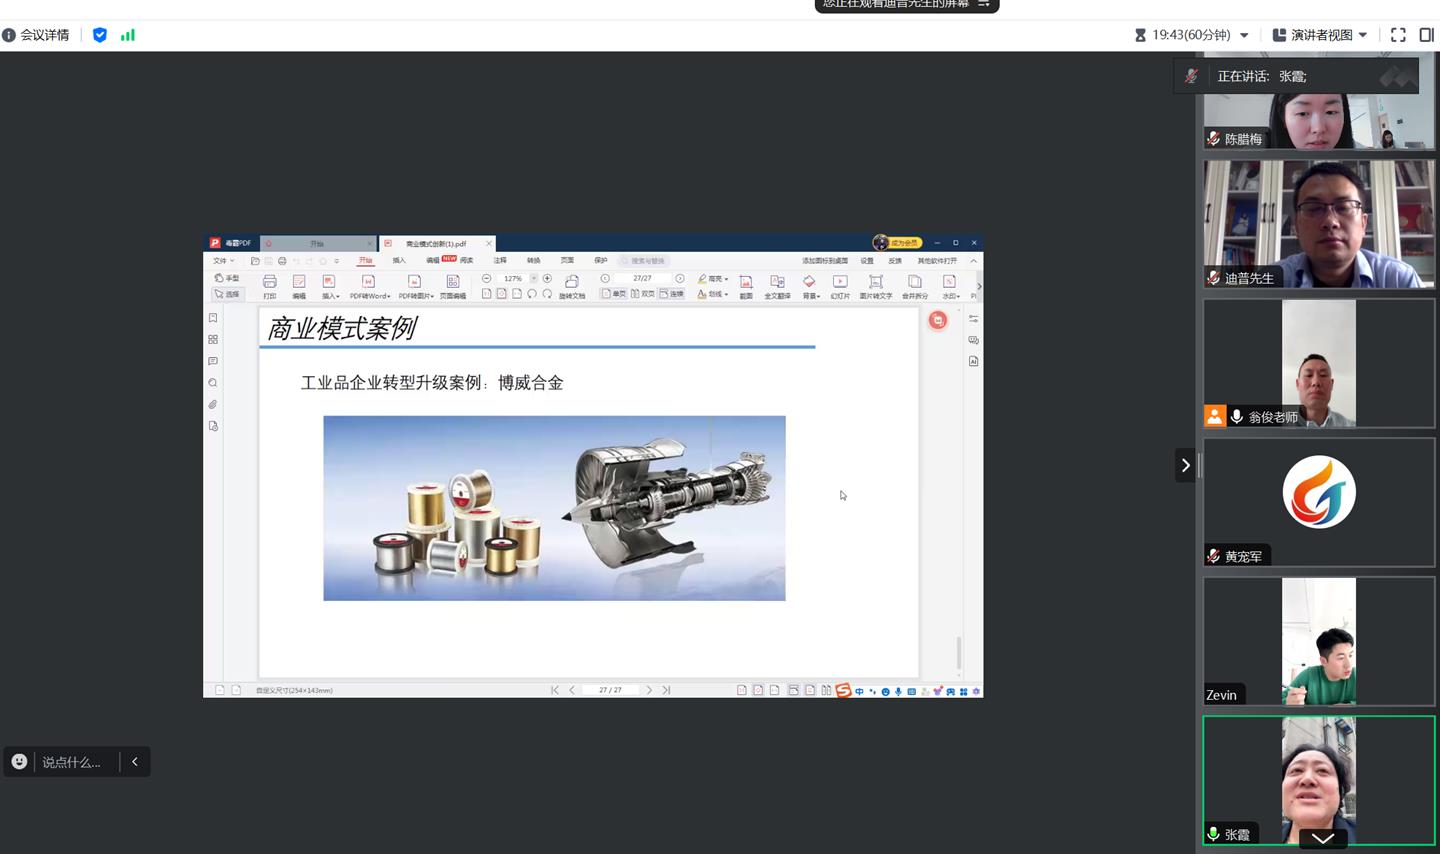Open the 页面编辑 page editing tool

[453, 286]
